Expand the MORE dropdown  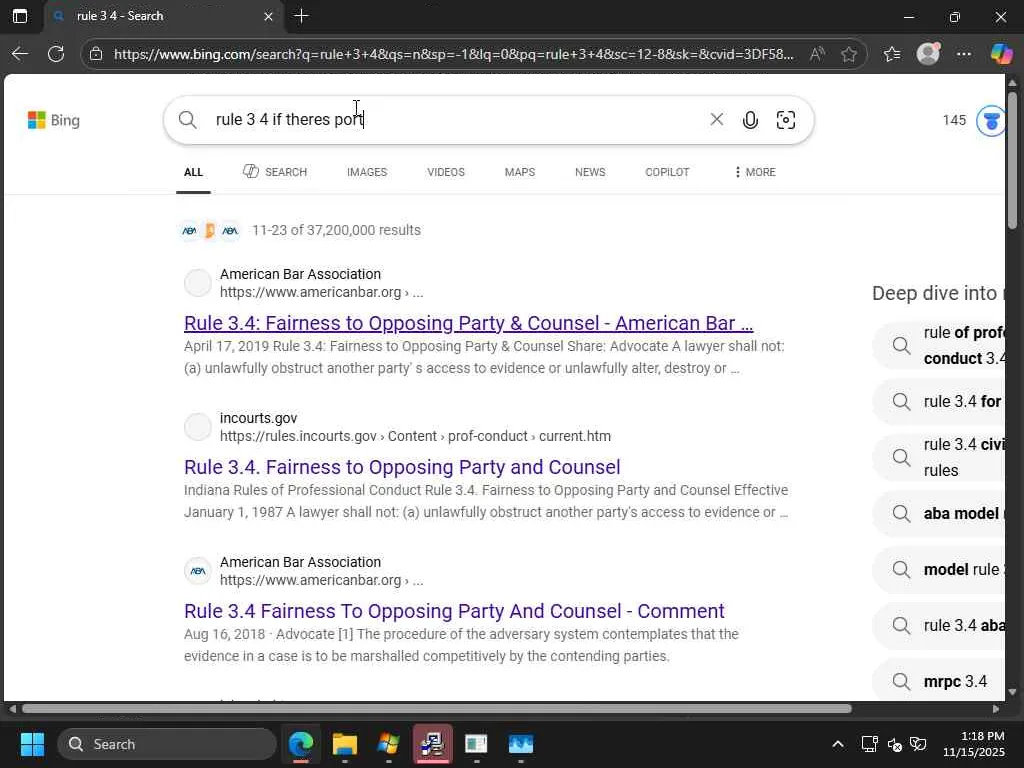coord(755,172)
